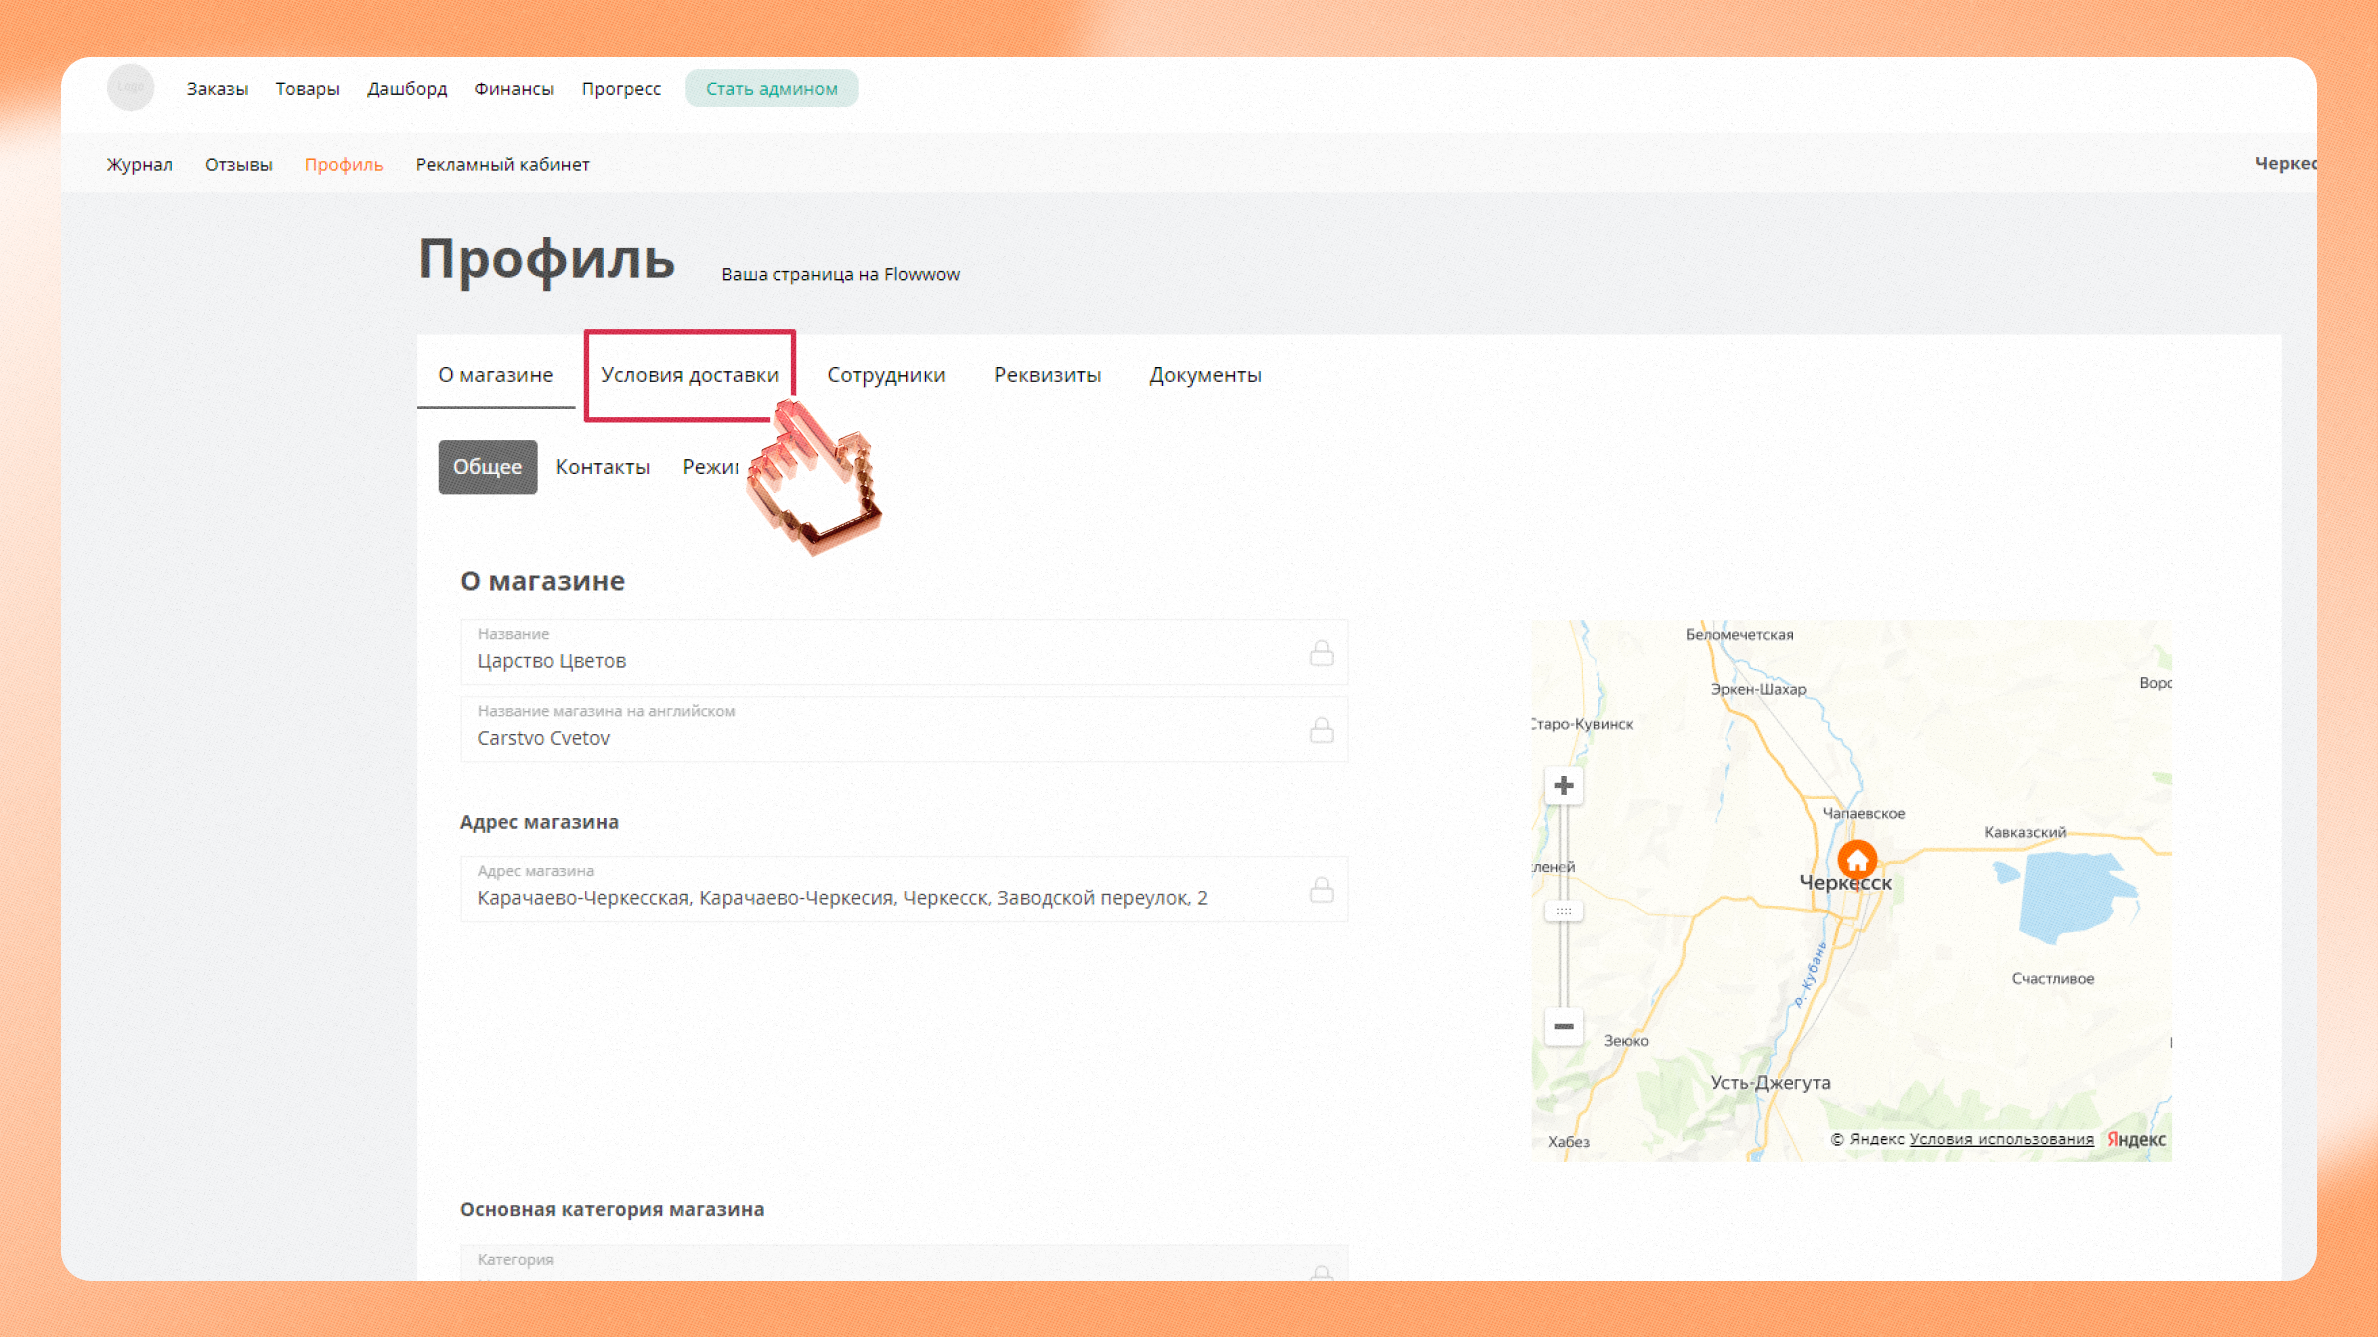Click the orange house marker on map
Image resolution: width=2378 pixels, height=1337 pixels.
point(1857,859)
